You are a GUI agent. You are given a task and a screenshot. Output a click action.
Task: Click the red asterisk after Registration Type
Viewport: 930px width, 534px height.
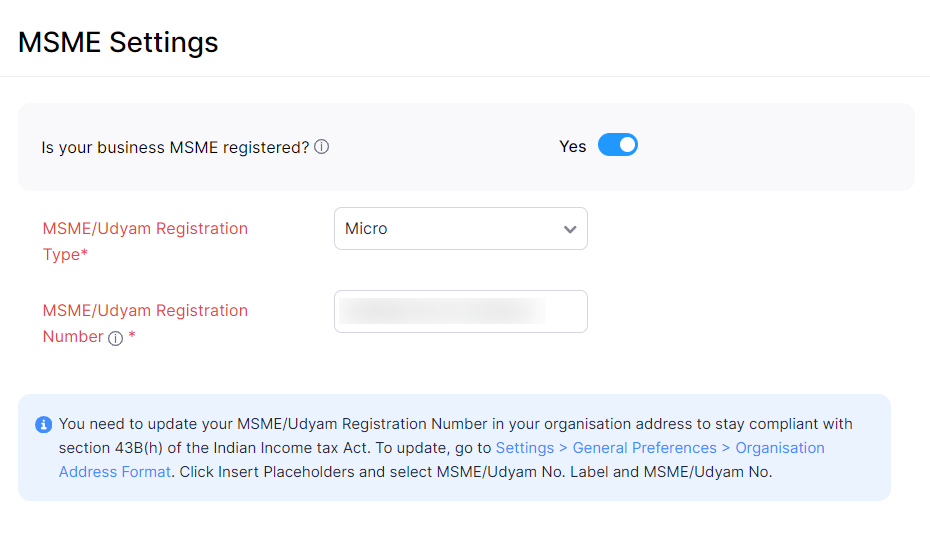pyautogui.click(x=84, y=255)
